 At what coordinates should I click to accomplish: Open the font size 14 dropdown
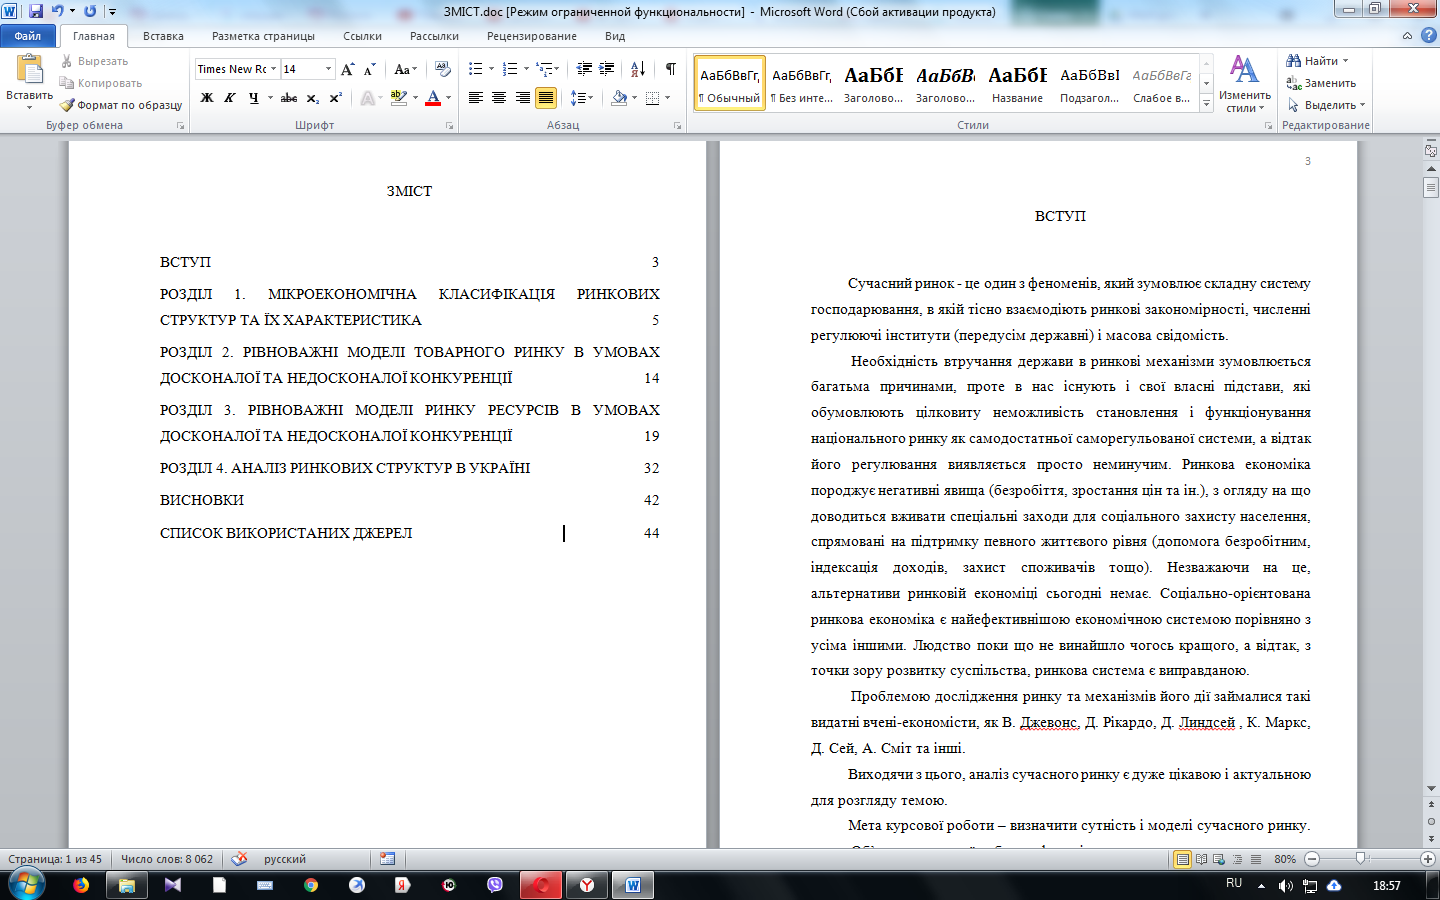(307, 69)
